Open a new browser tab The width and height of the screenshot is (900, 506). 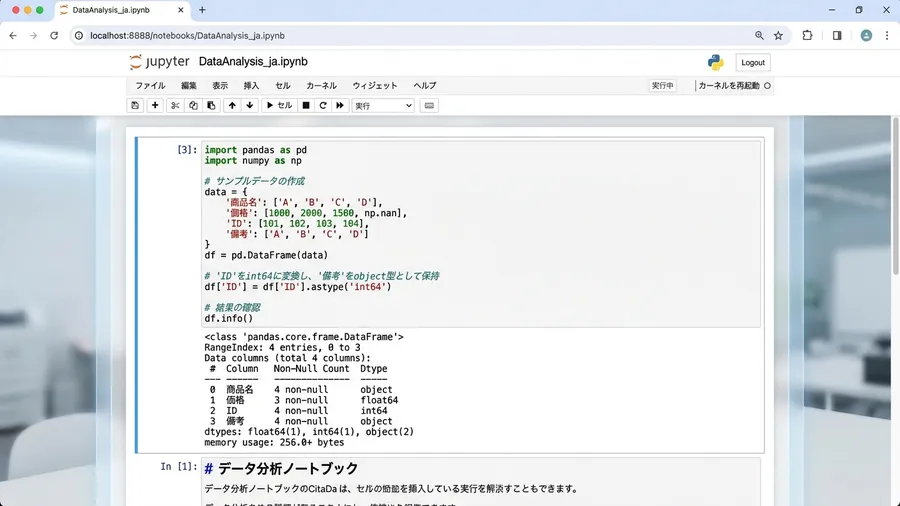click(202, 10)
